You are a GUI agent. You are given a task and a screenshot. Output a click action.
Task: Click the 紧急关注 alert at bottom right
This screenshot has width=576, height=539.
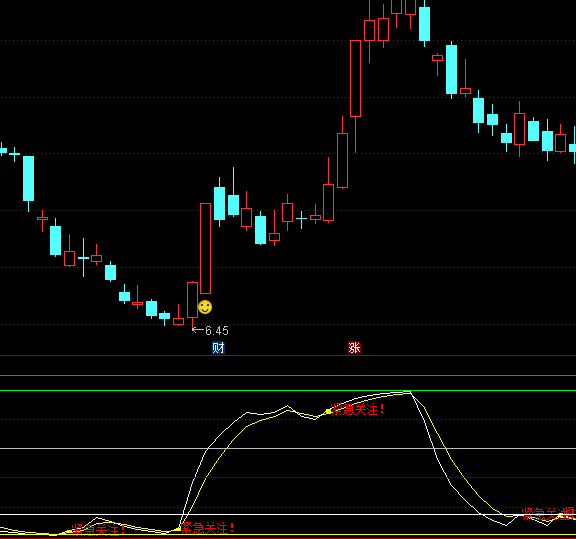548,513
